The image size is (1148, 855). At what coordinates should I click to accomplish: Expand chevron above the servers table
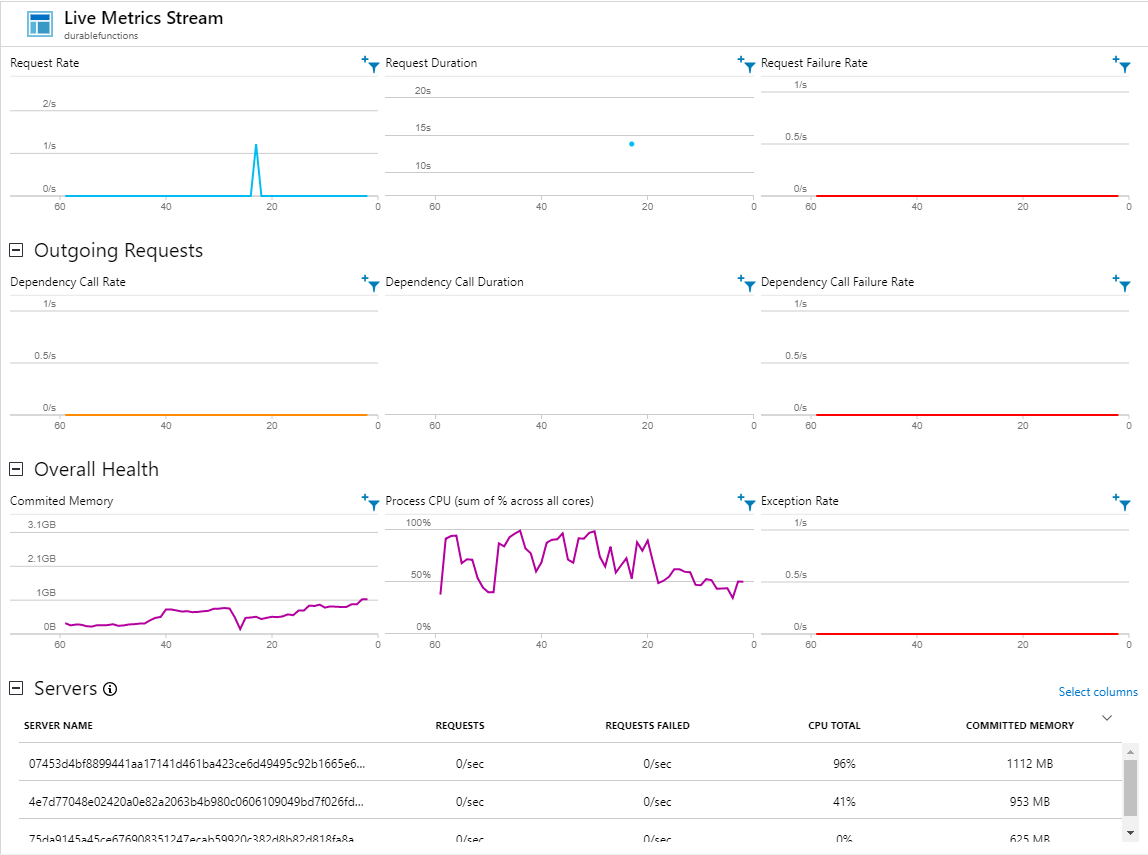coord(1106,718)
